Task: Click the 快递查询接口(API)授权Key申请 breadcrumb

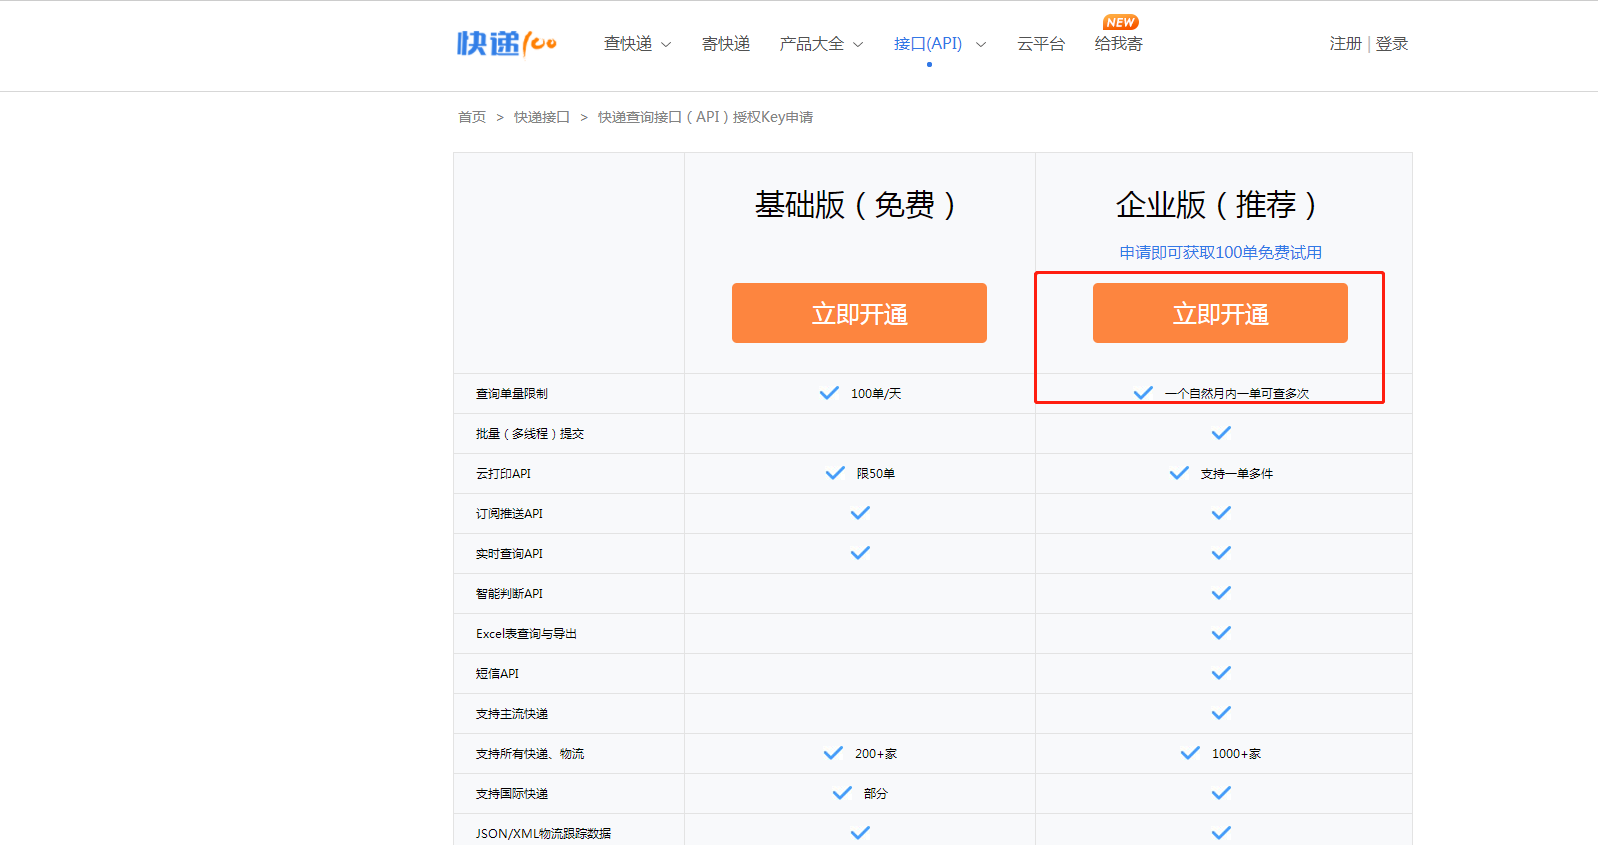Action: [x=705, y=117]
